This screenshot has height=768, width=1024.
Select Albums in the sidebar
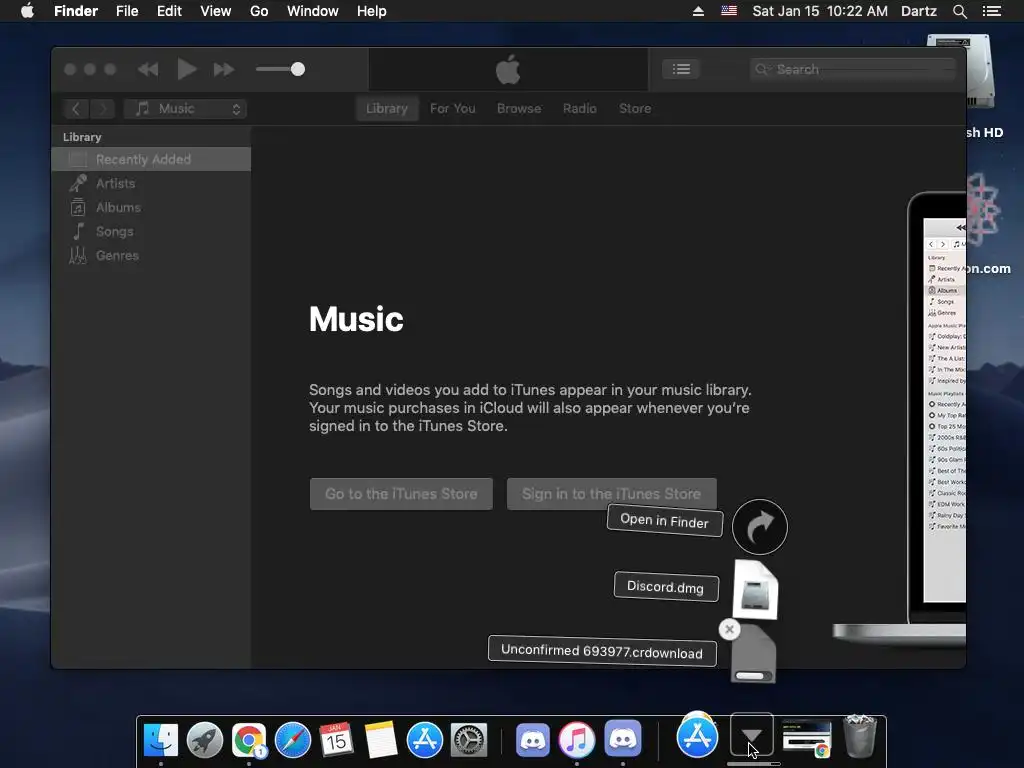point(151,208)
